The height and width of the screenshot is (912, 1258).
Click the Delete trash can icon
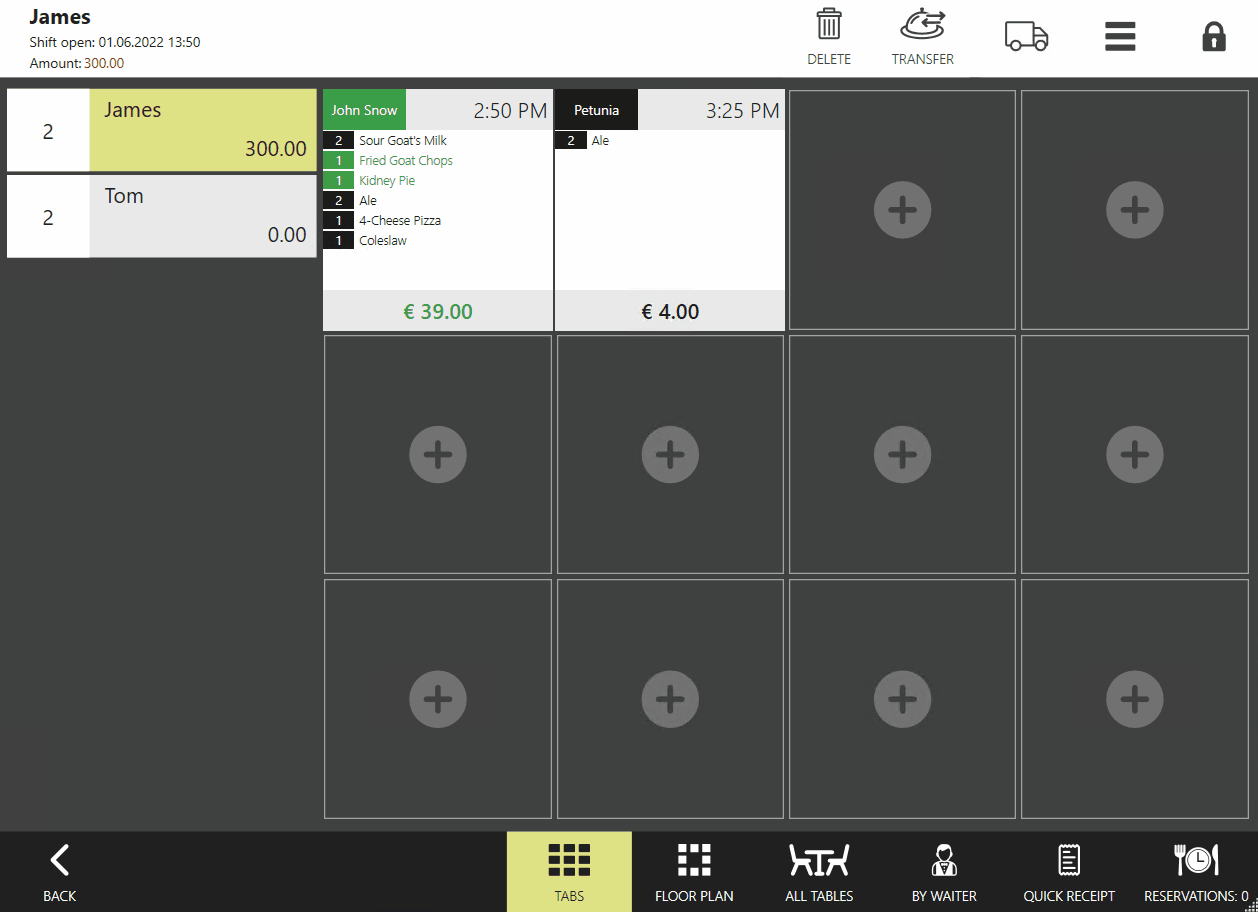coord(828,26)
